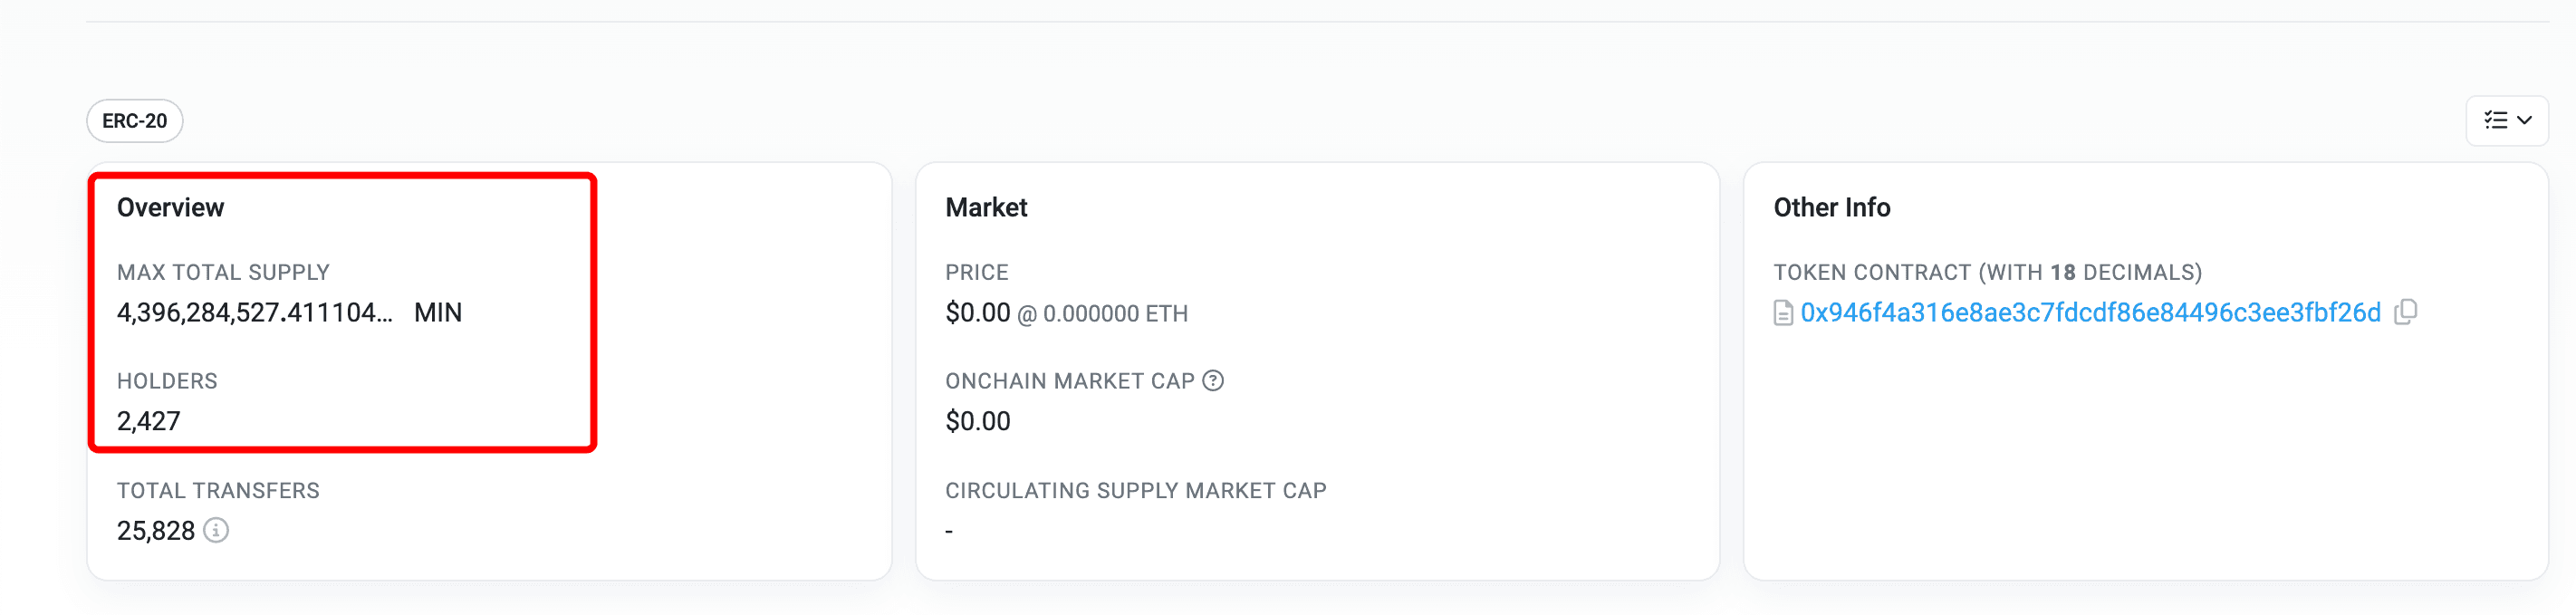2576x615 pixels.
Task: Click the info icon beside 25,828 transfers
Action: 216,530
